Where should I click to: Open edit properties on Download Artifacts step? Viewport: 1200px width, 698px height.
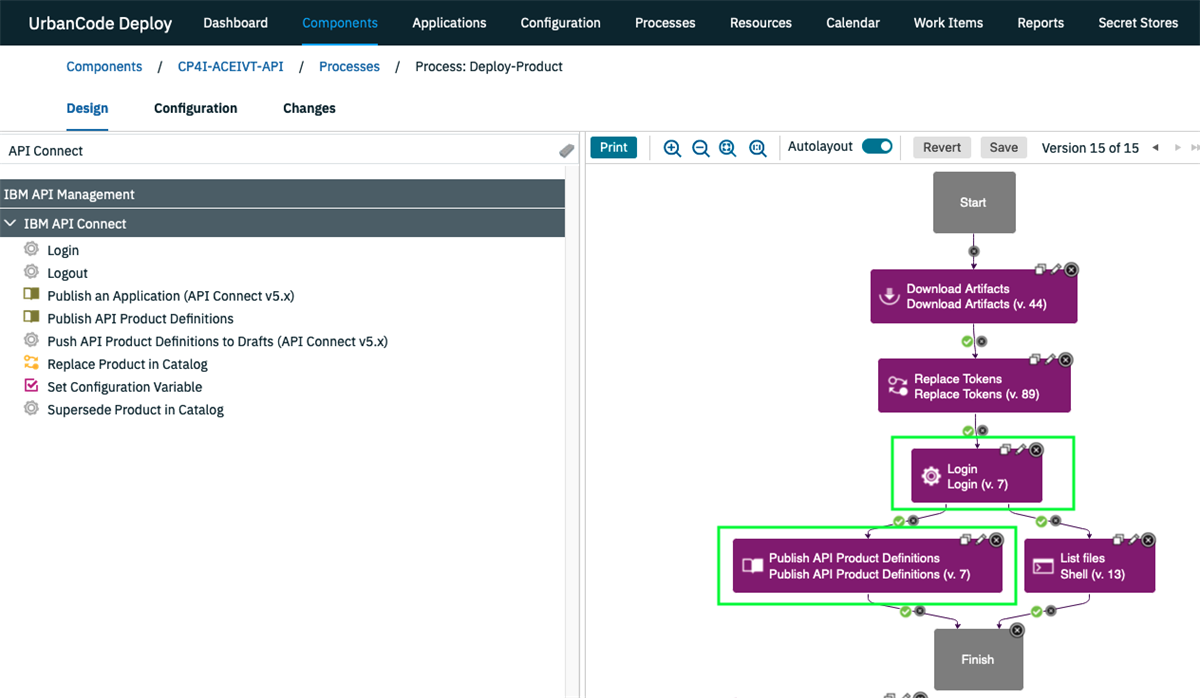pyautogui.click(x=1055, y=268)
